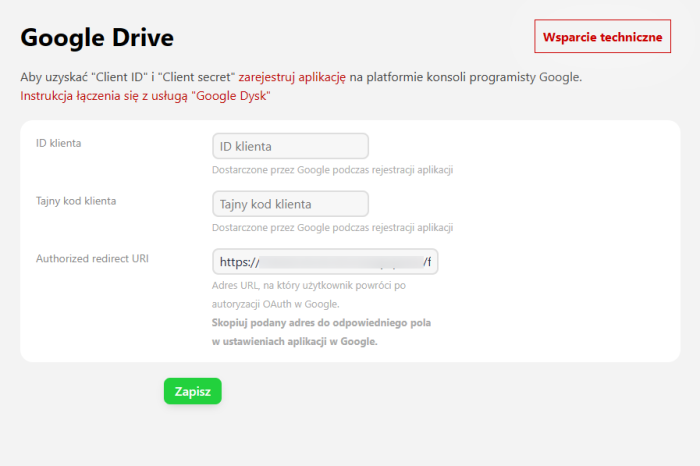Click the 'Tajny kod klienta' field label
Image resolution: width=700 pixels, height=466 pixels.
click(x=76, y=201)
